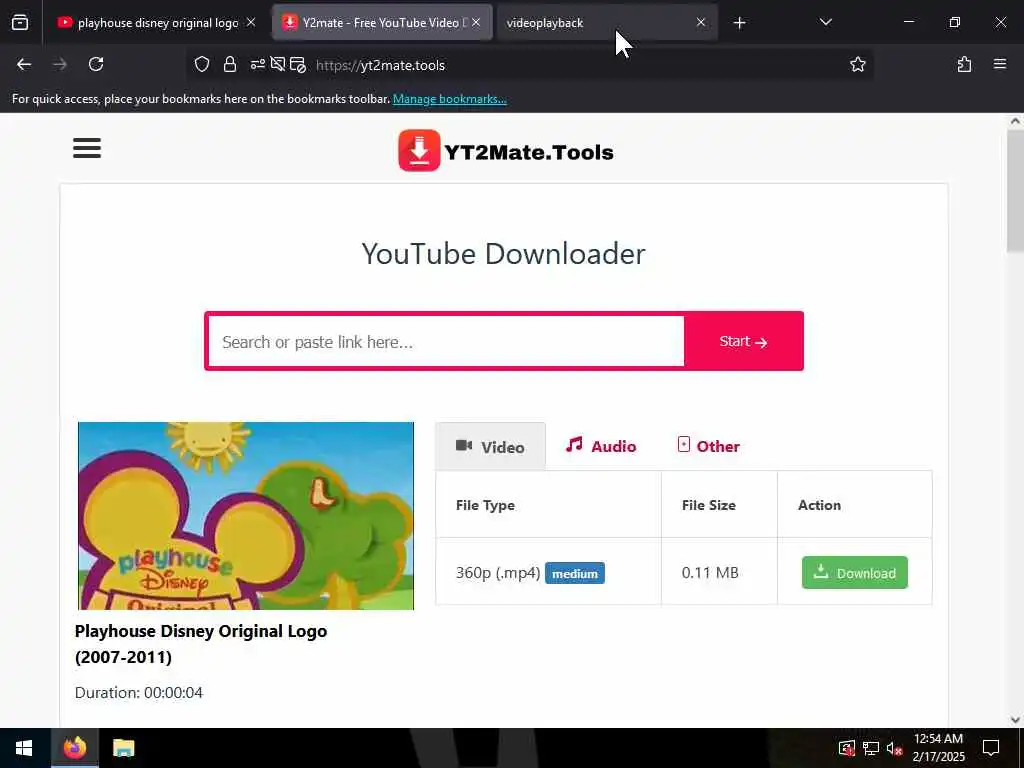Click the security alert tray icon

click(846, 748)
